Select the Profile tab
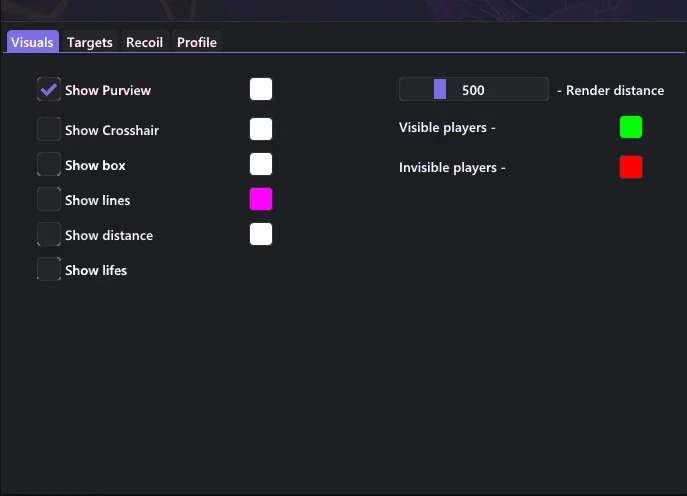Image resolution: width=687 pixels, height=496 pixels. [197, 42]
